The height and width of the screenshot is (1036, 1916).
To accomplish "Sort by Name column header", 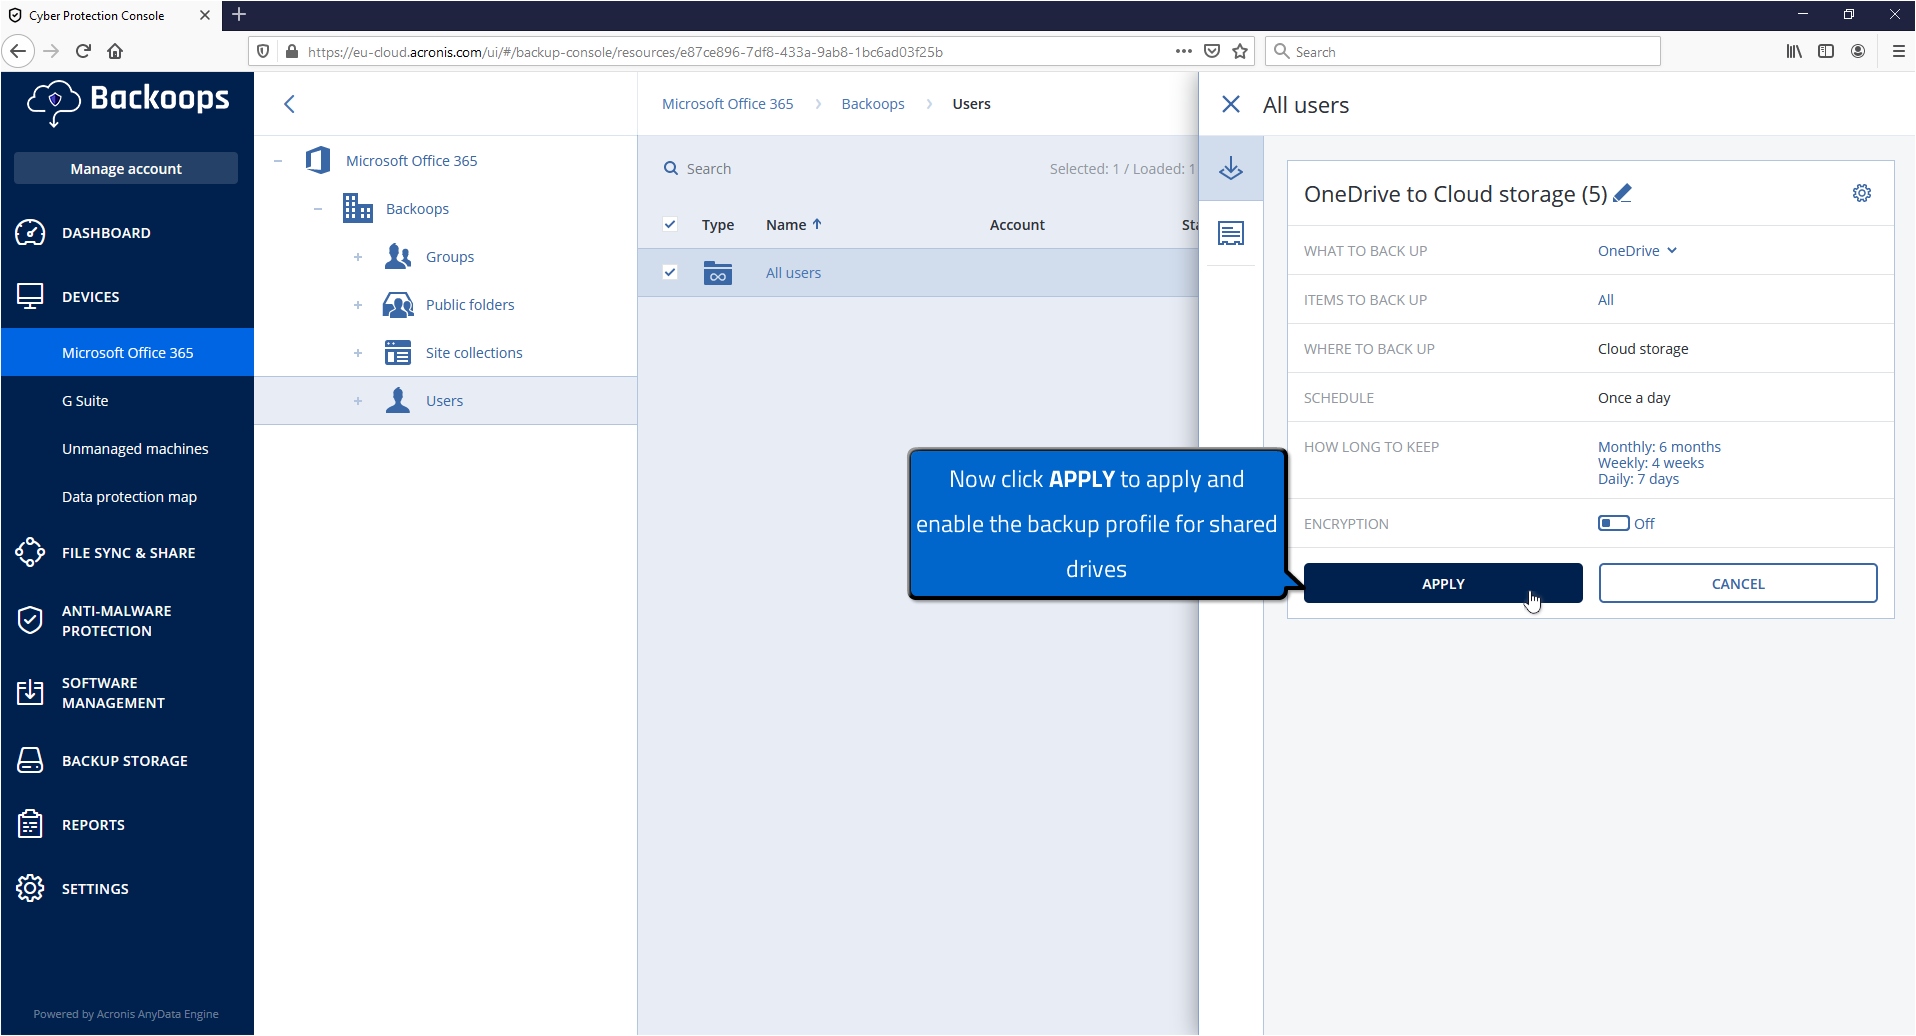I will pyautogui.click(x=794, y=225).
